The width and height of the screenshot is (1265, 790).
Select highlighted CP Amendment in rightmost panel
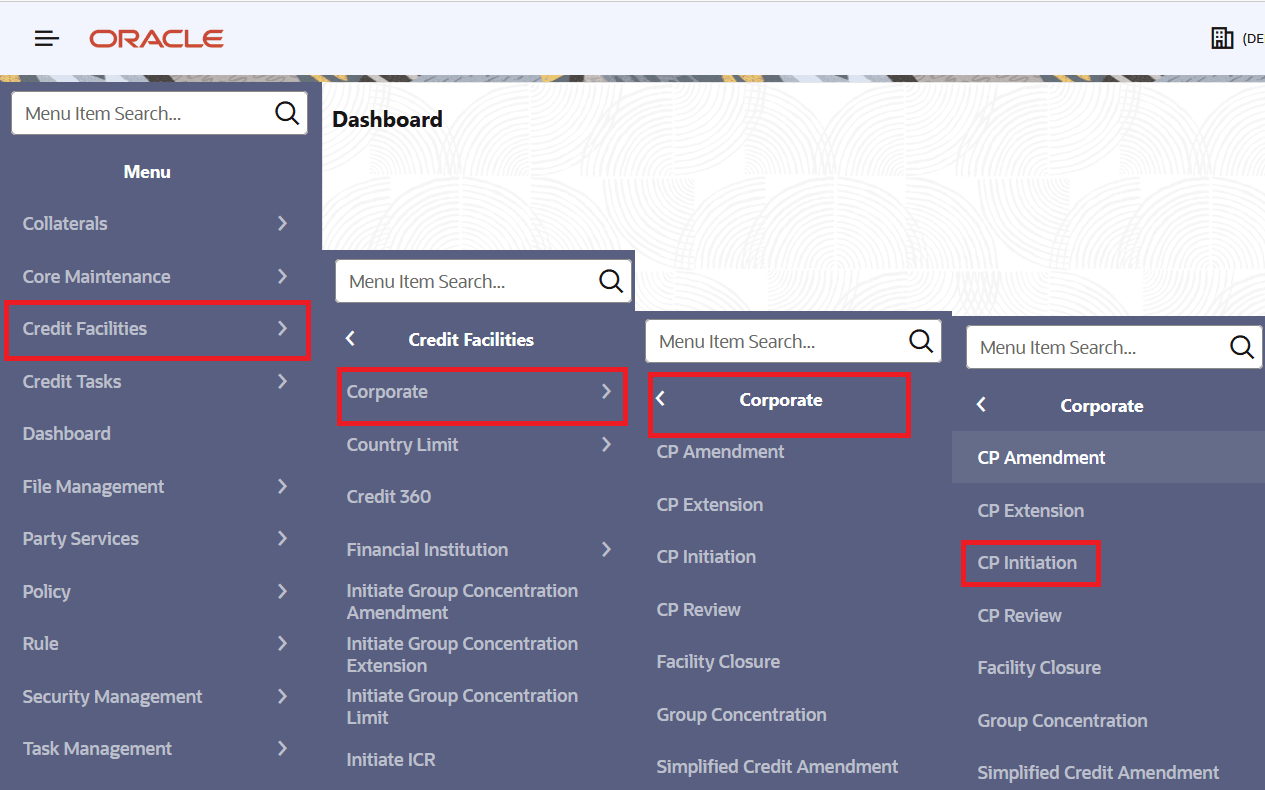1041,457
